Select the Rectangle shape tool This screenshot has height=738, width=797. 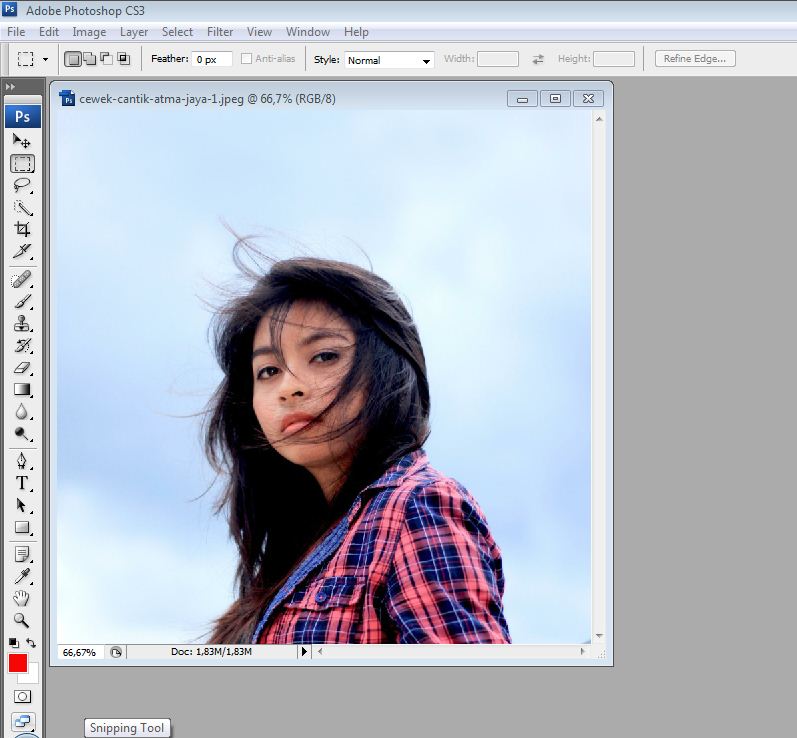tap(22, 527)
